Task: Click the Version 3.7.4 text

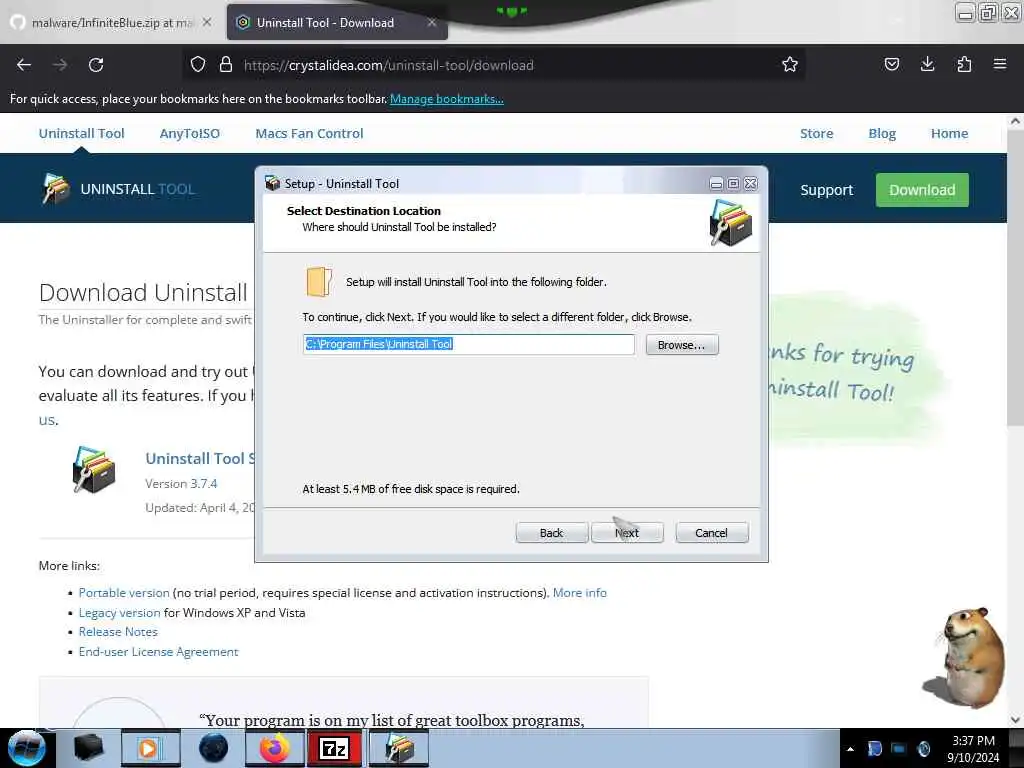Action: [181, 483]
